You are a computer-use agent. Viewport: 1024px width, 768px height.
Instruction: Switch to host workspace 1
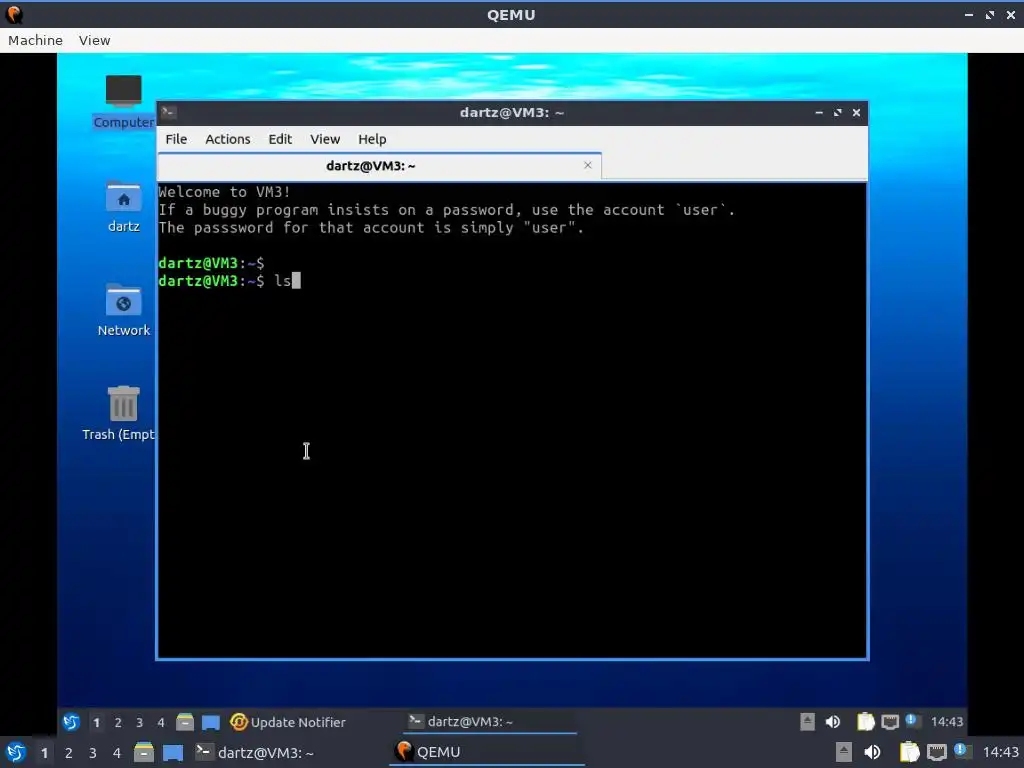pos(44,753)
